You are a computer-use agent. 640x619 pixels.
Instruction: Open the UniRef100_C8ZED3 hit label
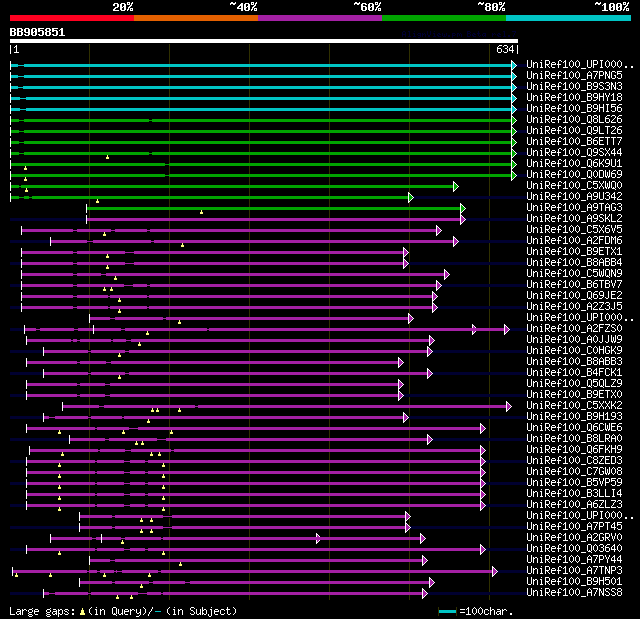click(x=574, y=461)
